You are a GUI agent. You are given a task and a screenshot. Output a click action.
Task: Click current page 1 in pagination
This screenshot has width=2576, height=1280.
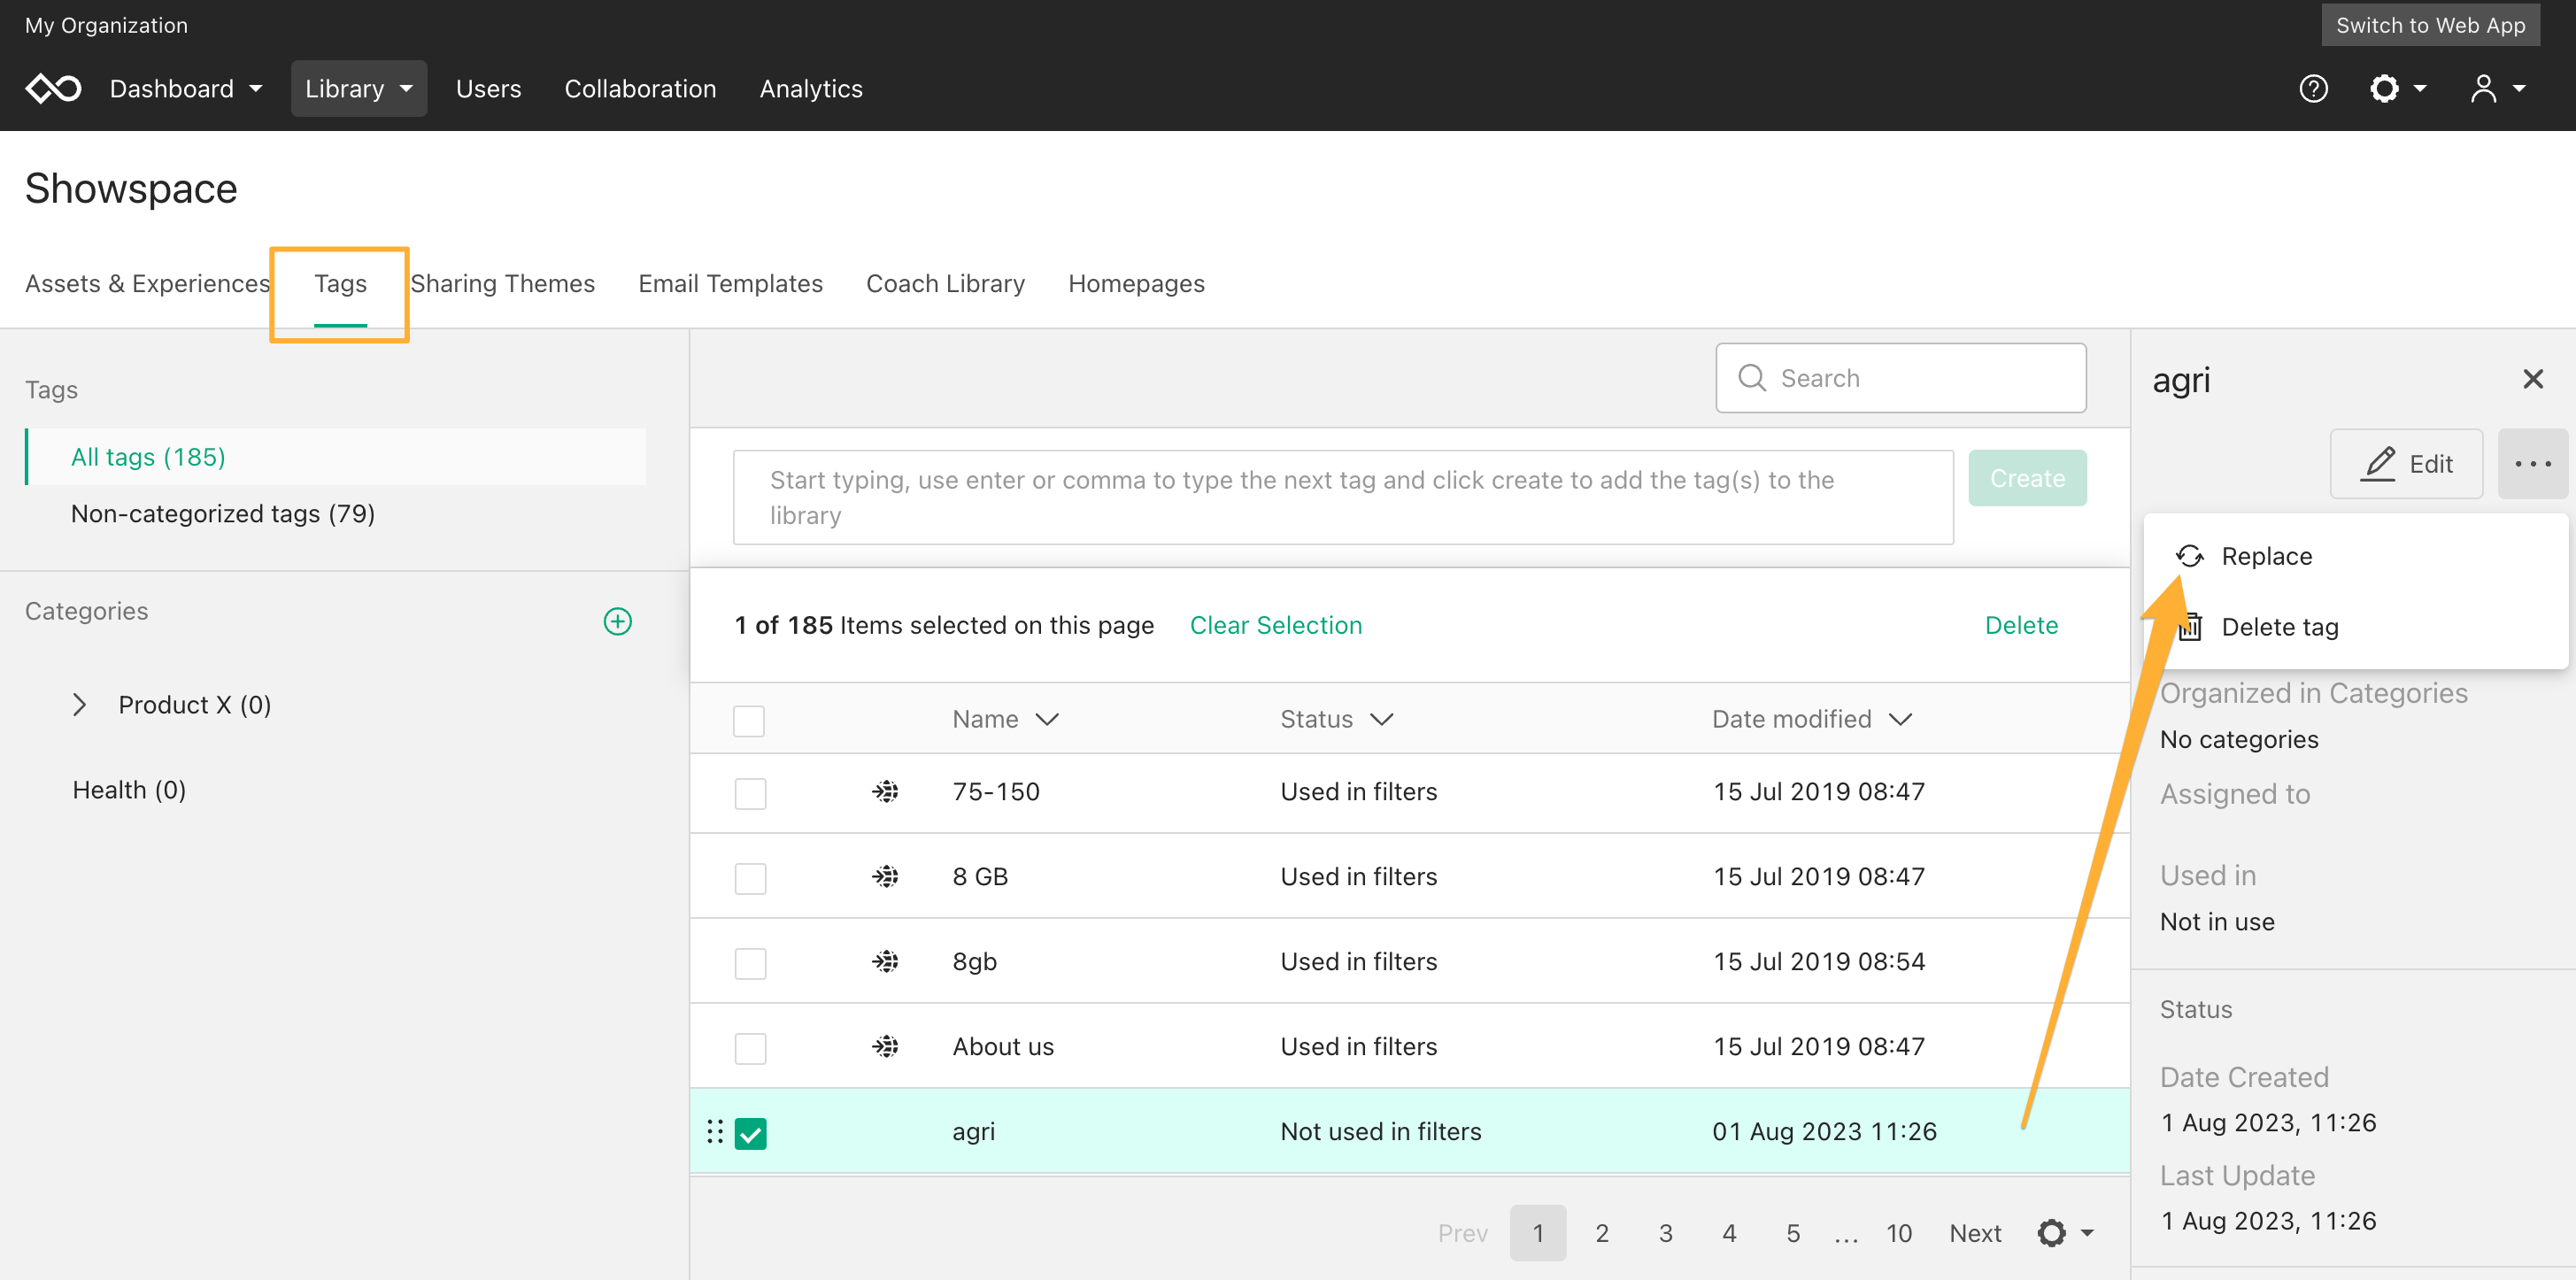1538,1233
